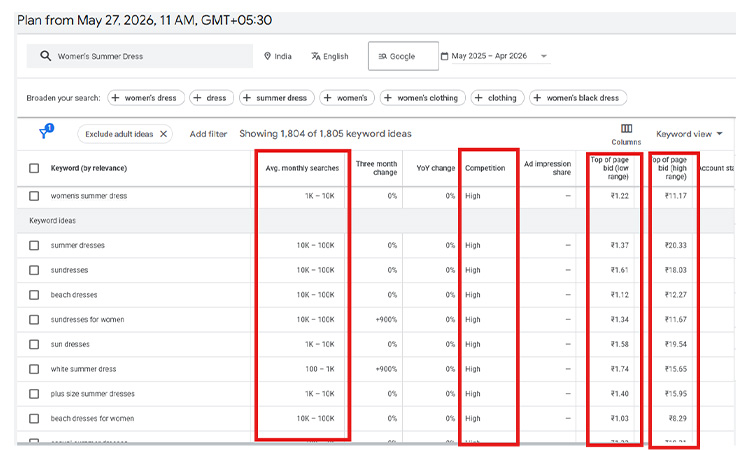Click the Women's Summer Dress search field
This screenshot has height=450, width=750.
pyautogui.click(x=140, y=56)
